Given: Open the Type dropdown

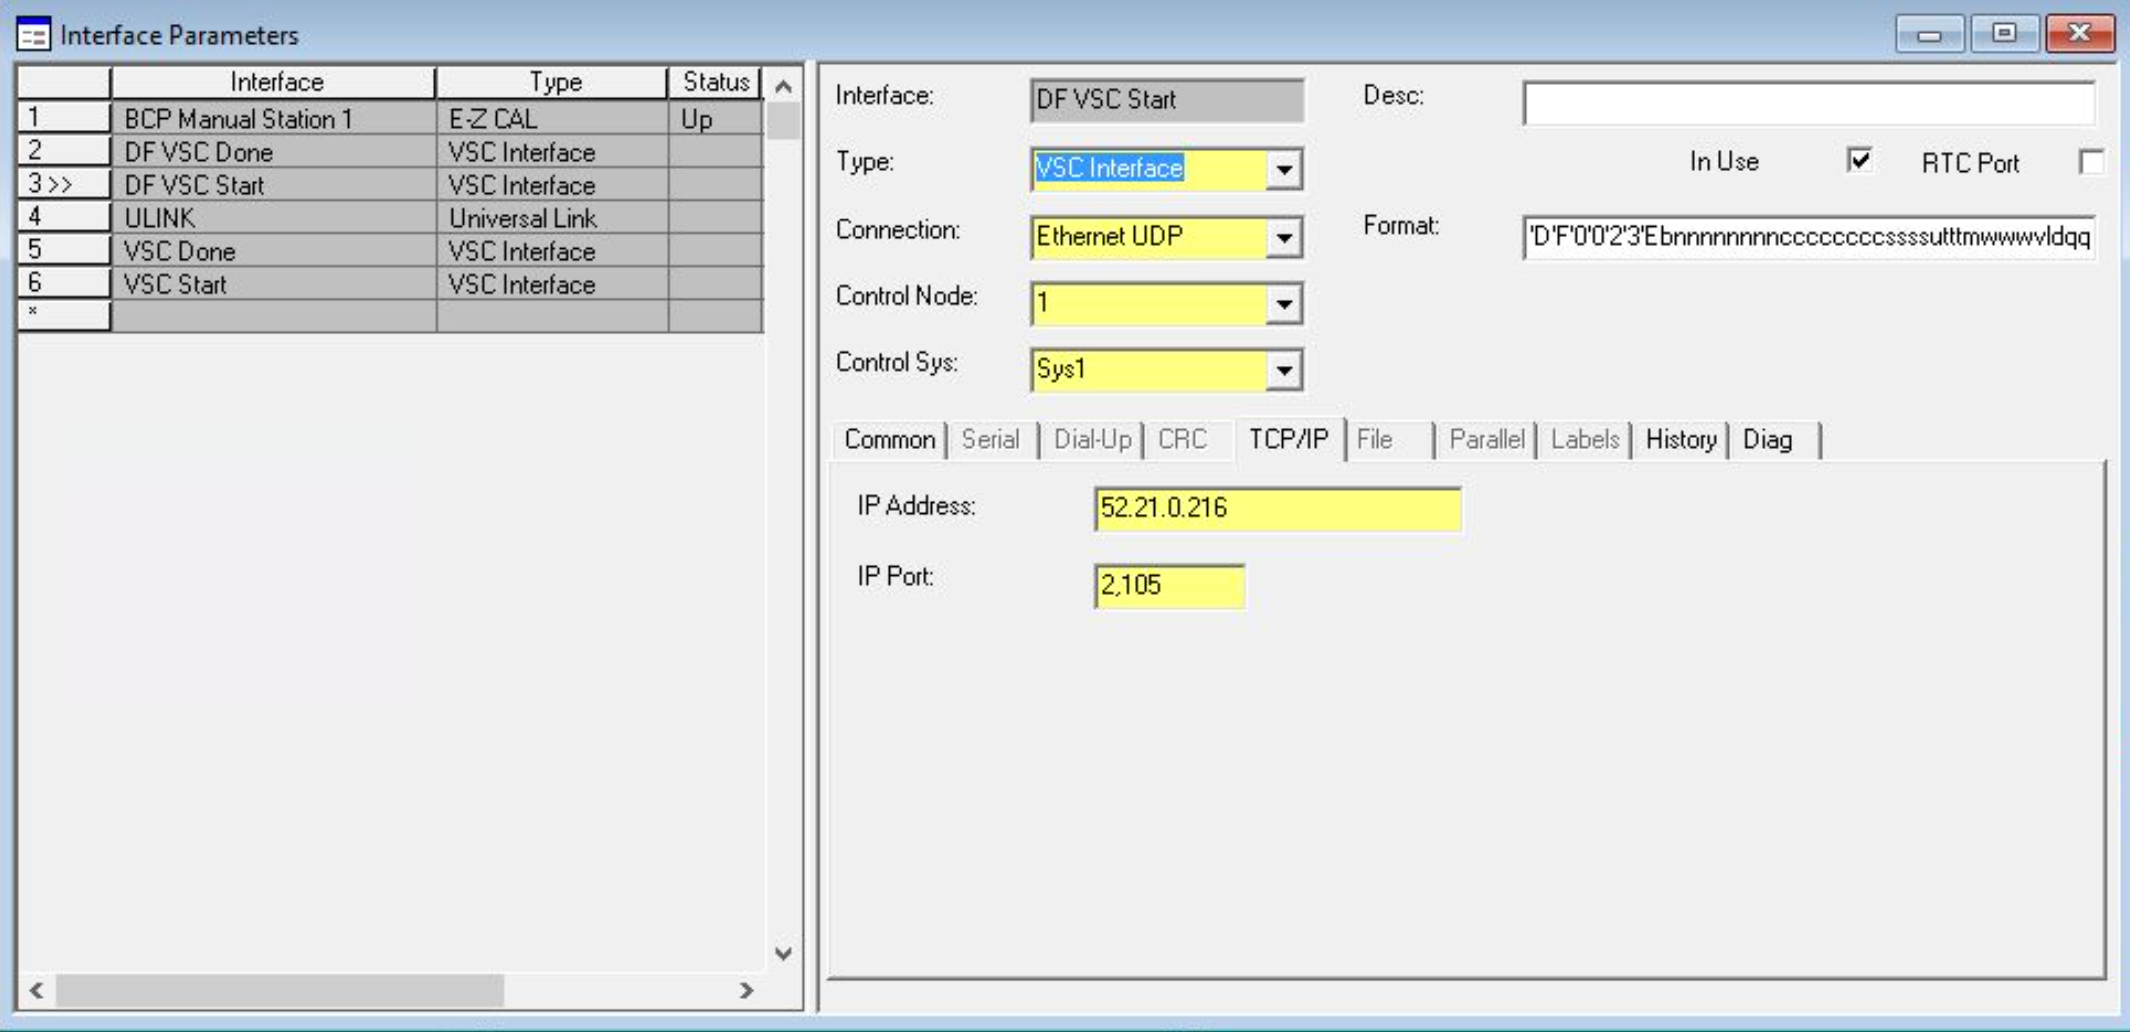Looking at the screenshot, I should pos(1284,169).
